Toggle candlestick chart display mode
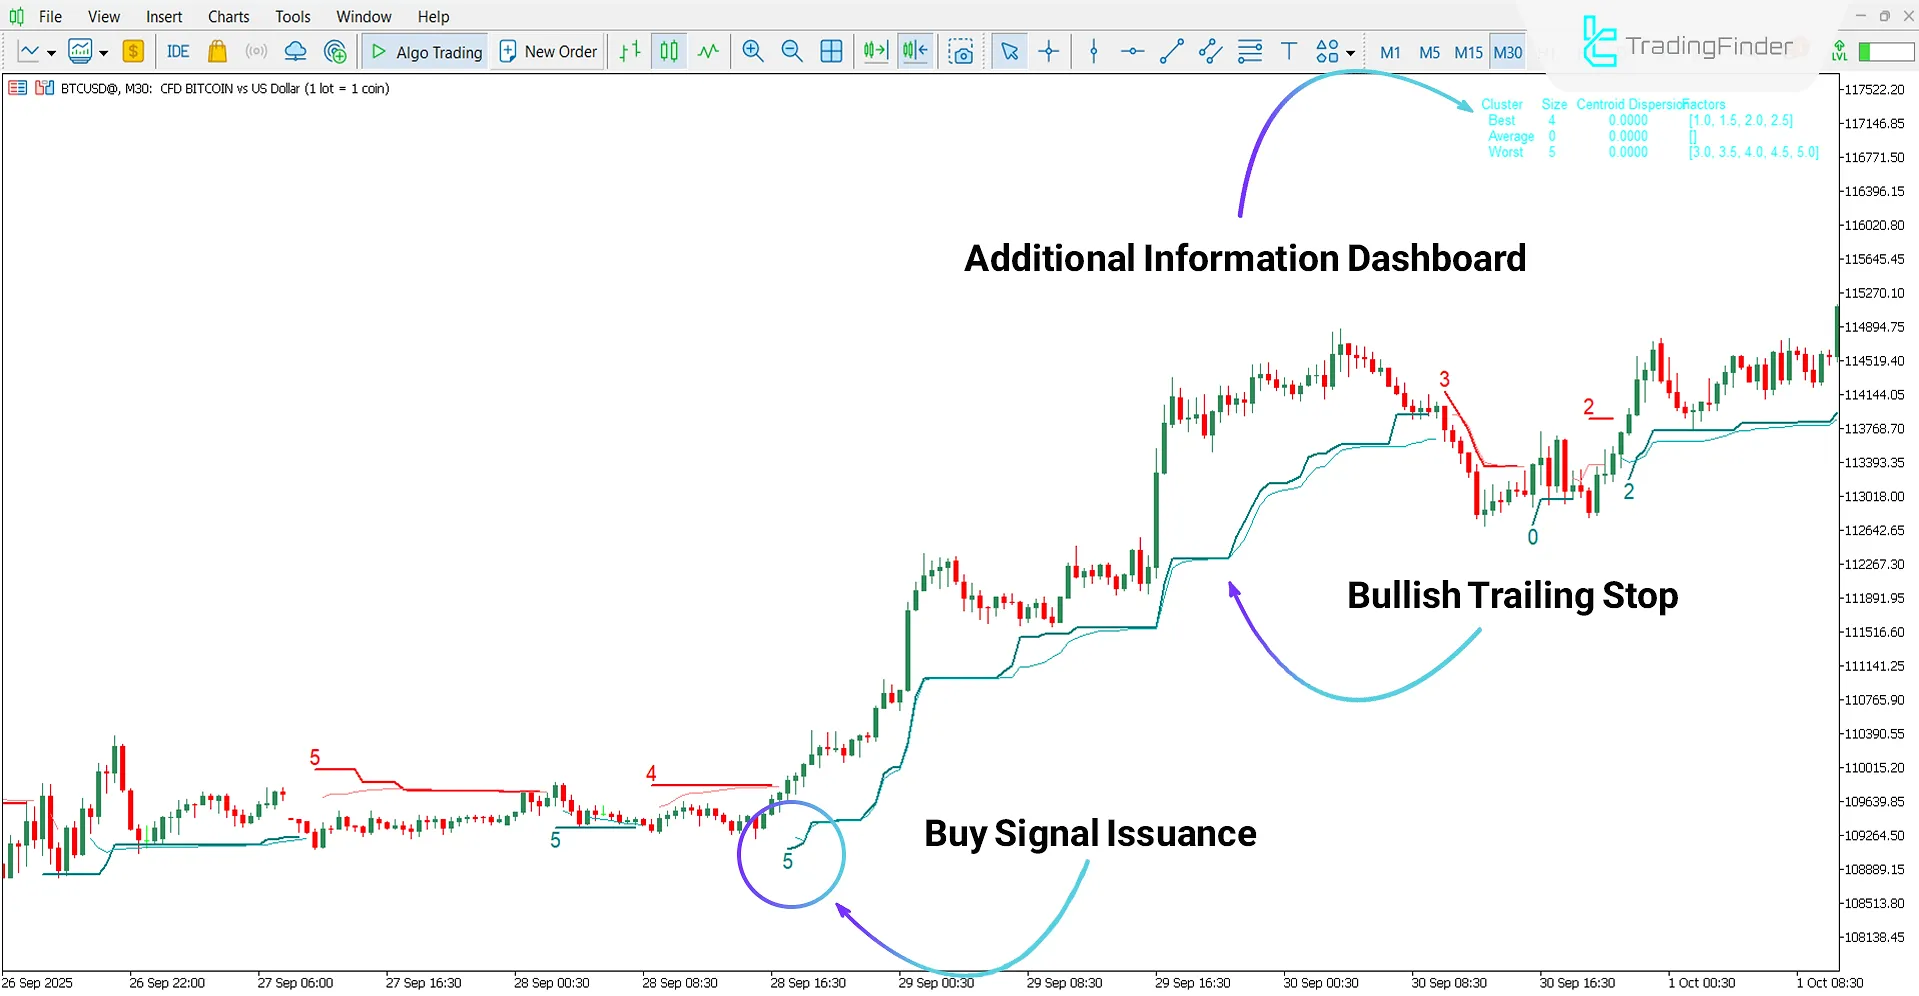 (668, 51)
